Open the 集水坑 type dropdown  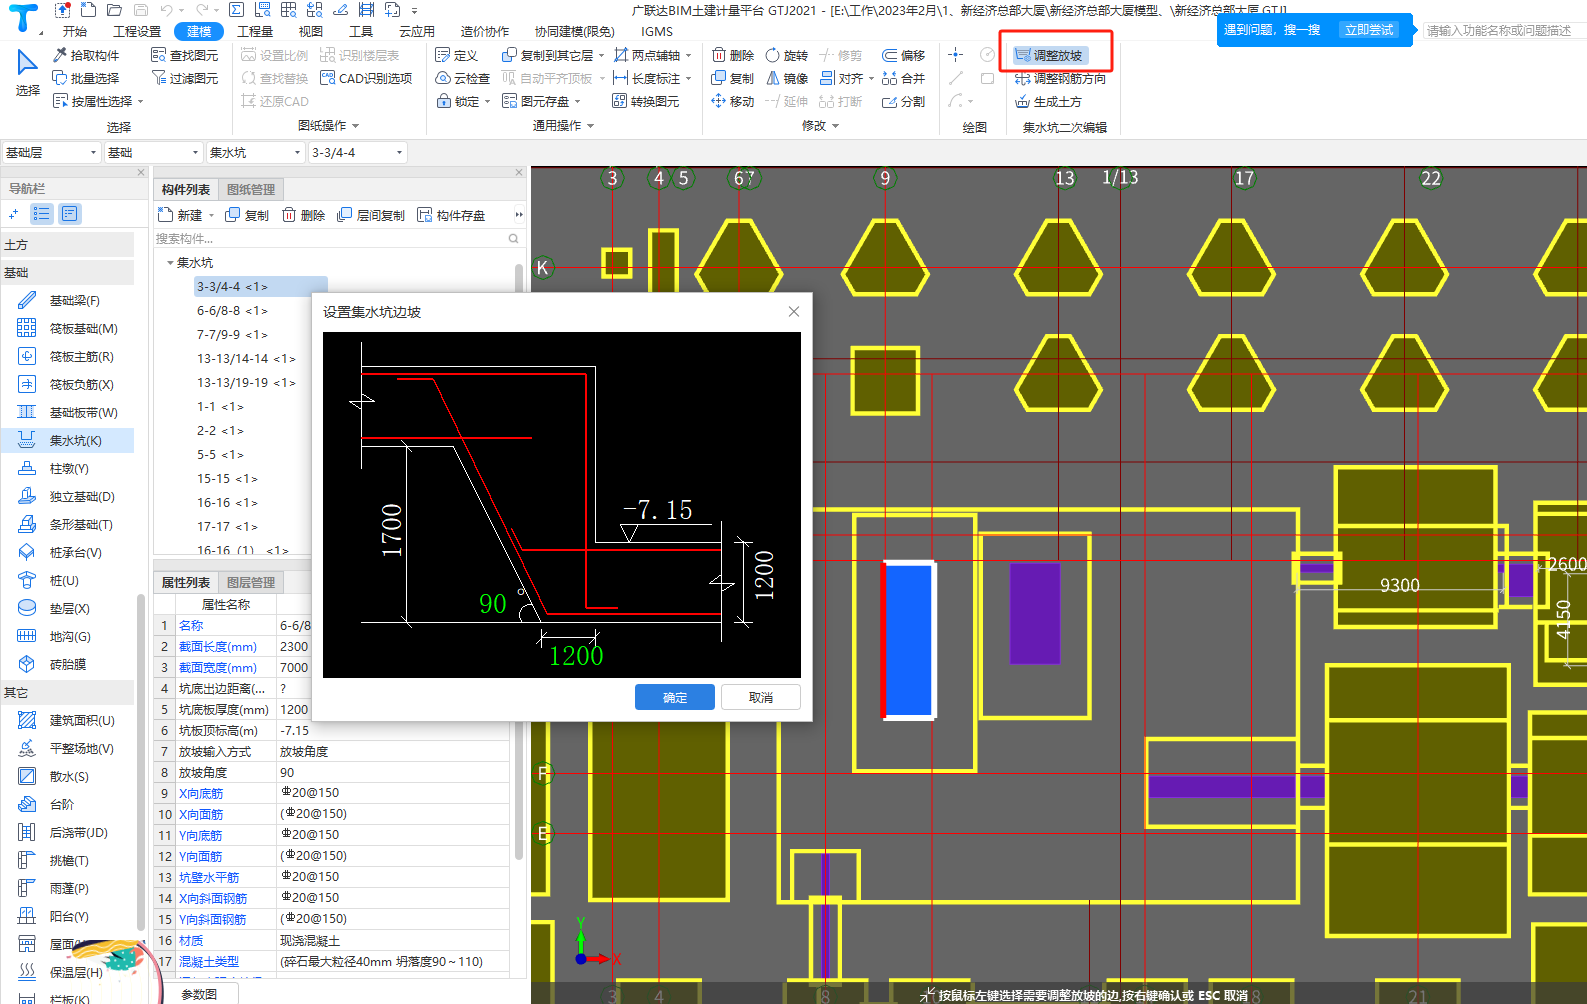click(x=255, y=153)
